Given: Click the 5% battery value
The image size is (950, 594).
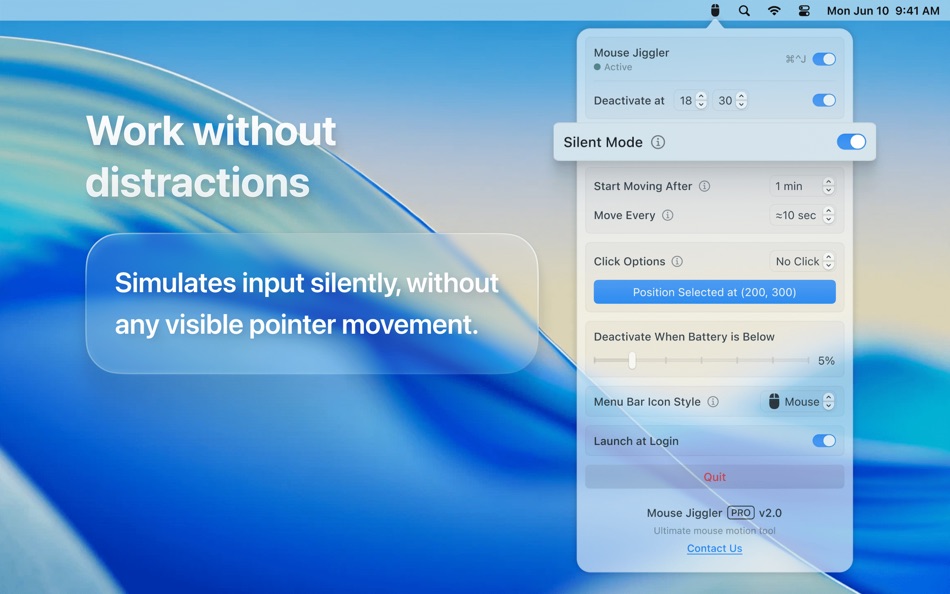Looking at the screenshot, I should pos(826,361).
